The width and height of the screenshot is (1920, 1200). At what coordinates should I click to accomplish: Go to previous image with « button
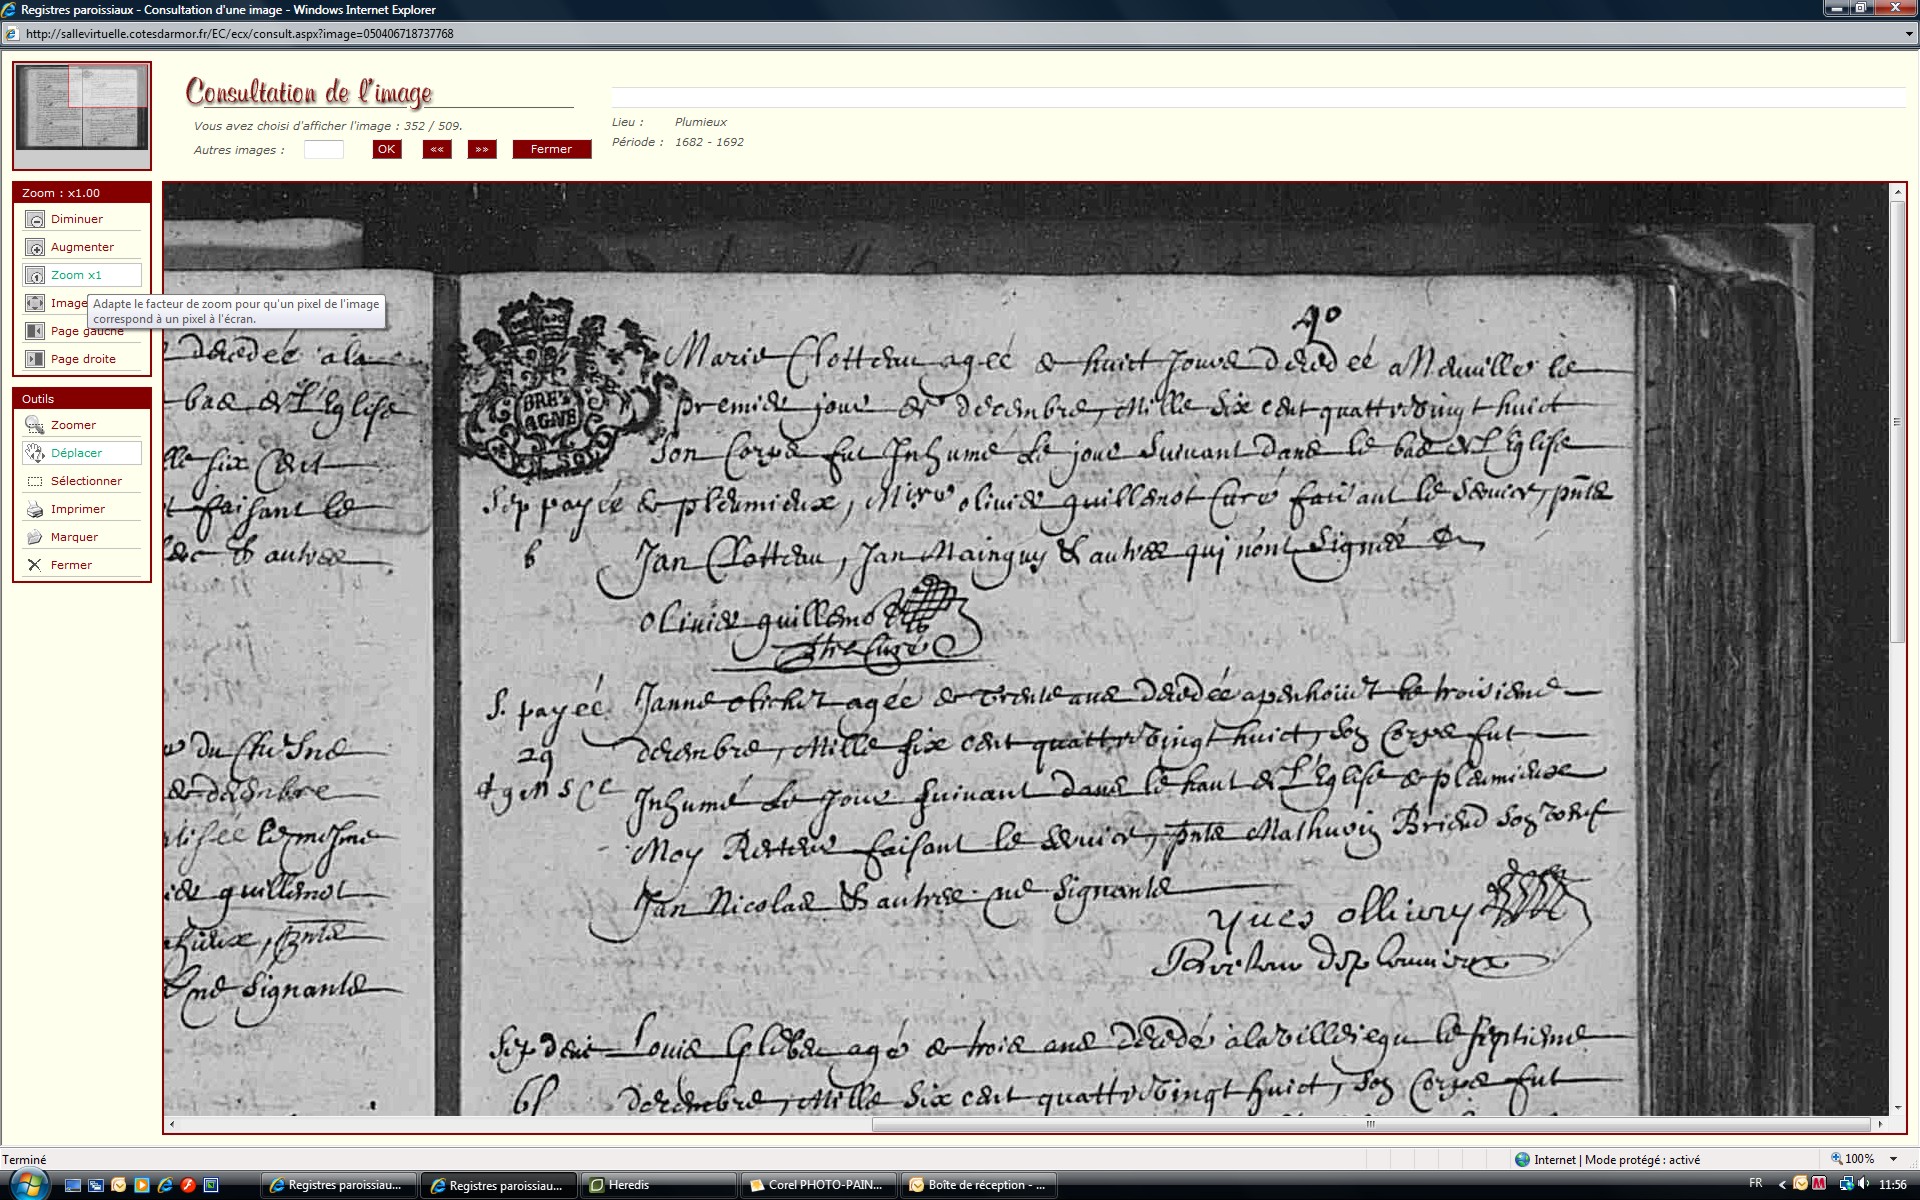437,149
